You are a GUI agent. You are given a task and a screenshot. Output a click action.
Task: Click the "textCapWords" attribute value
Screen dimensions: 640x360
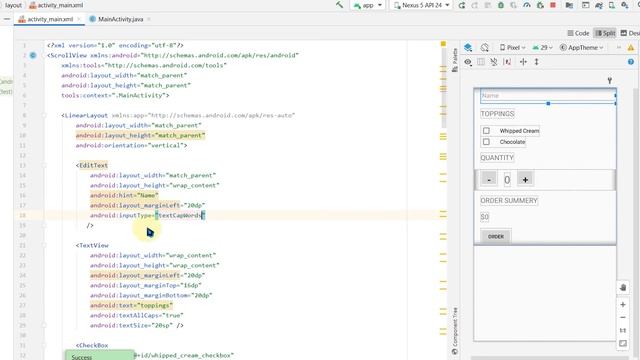180,215
